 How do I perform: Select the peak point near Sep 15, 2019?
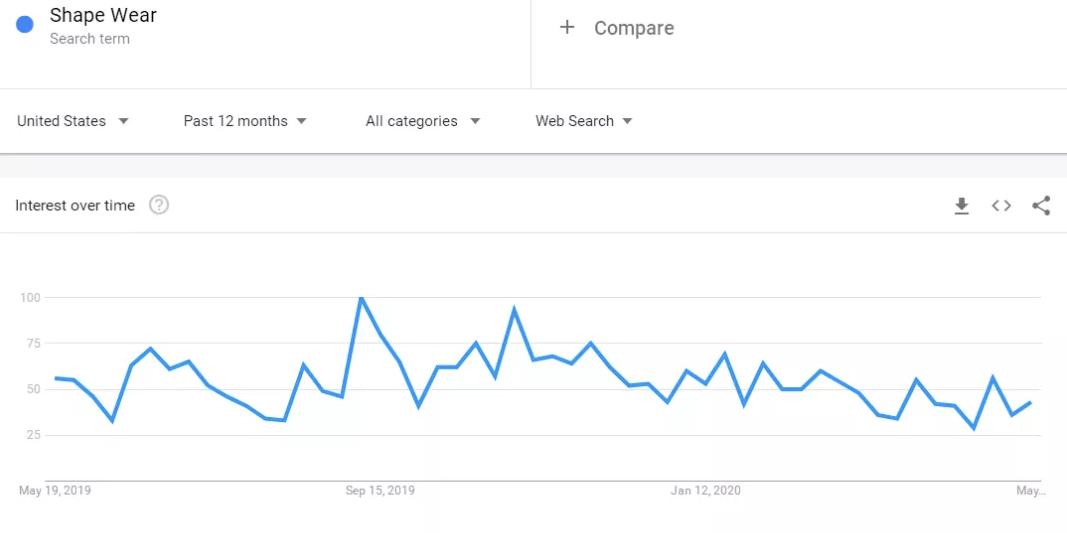tap(361, 298)
